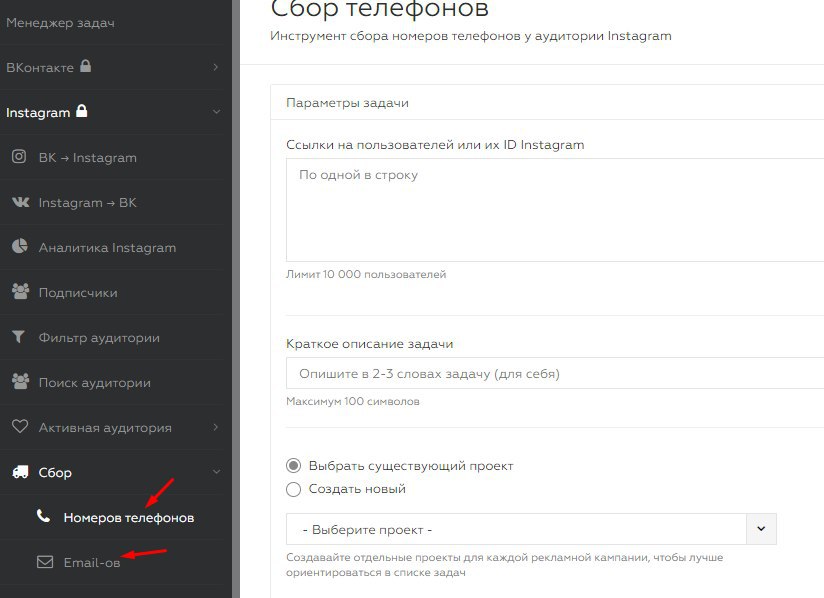Select the Выбрать существующий проект radio button
This screenshot has width=824, height=598.
[x=293, y=466]
